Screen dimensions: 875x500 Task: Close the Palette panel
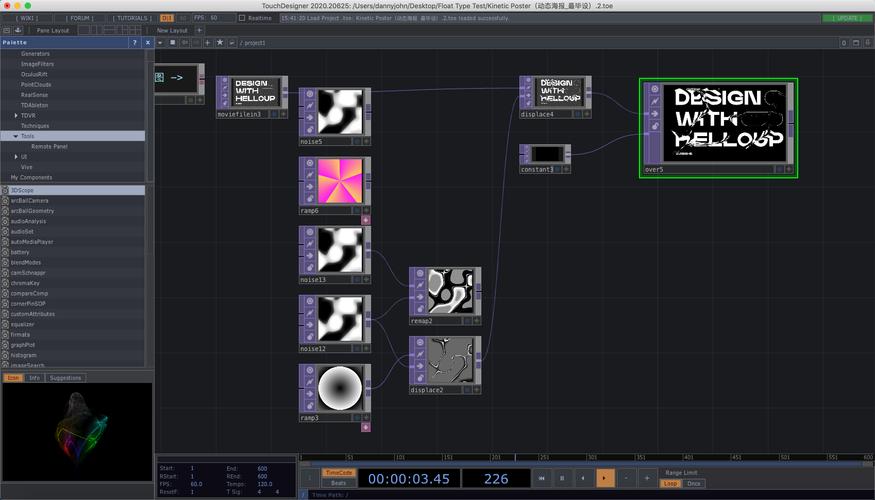point(147,42)
